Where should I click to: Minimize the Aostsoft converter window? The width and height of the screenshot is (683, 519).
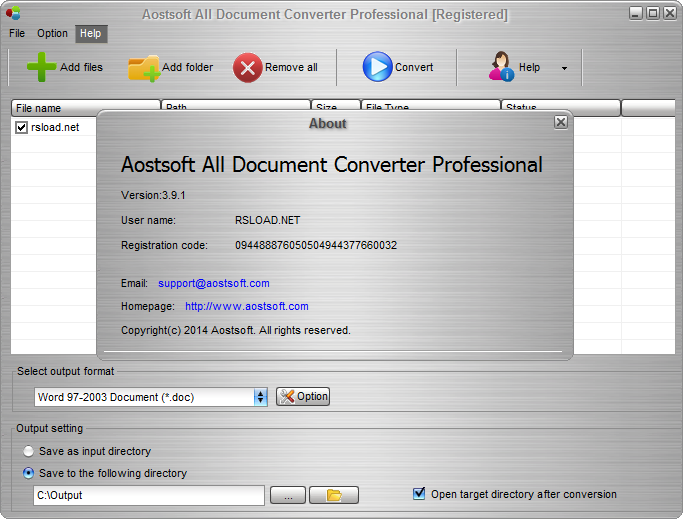(636, 14)
